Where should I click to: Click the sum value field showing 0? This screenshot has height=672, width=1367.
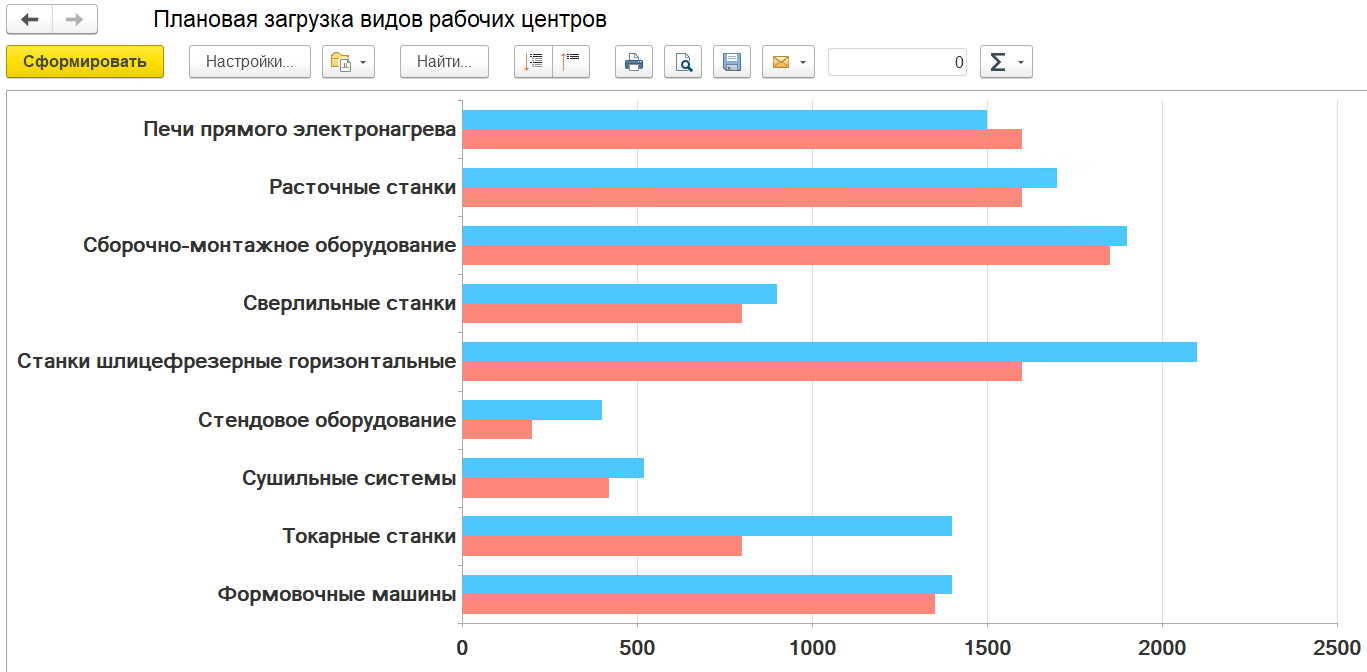point(897,62)
